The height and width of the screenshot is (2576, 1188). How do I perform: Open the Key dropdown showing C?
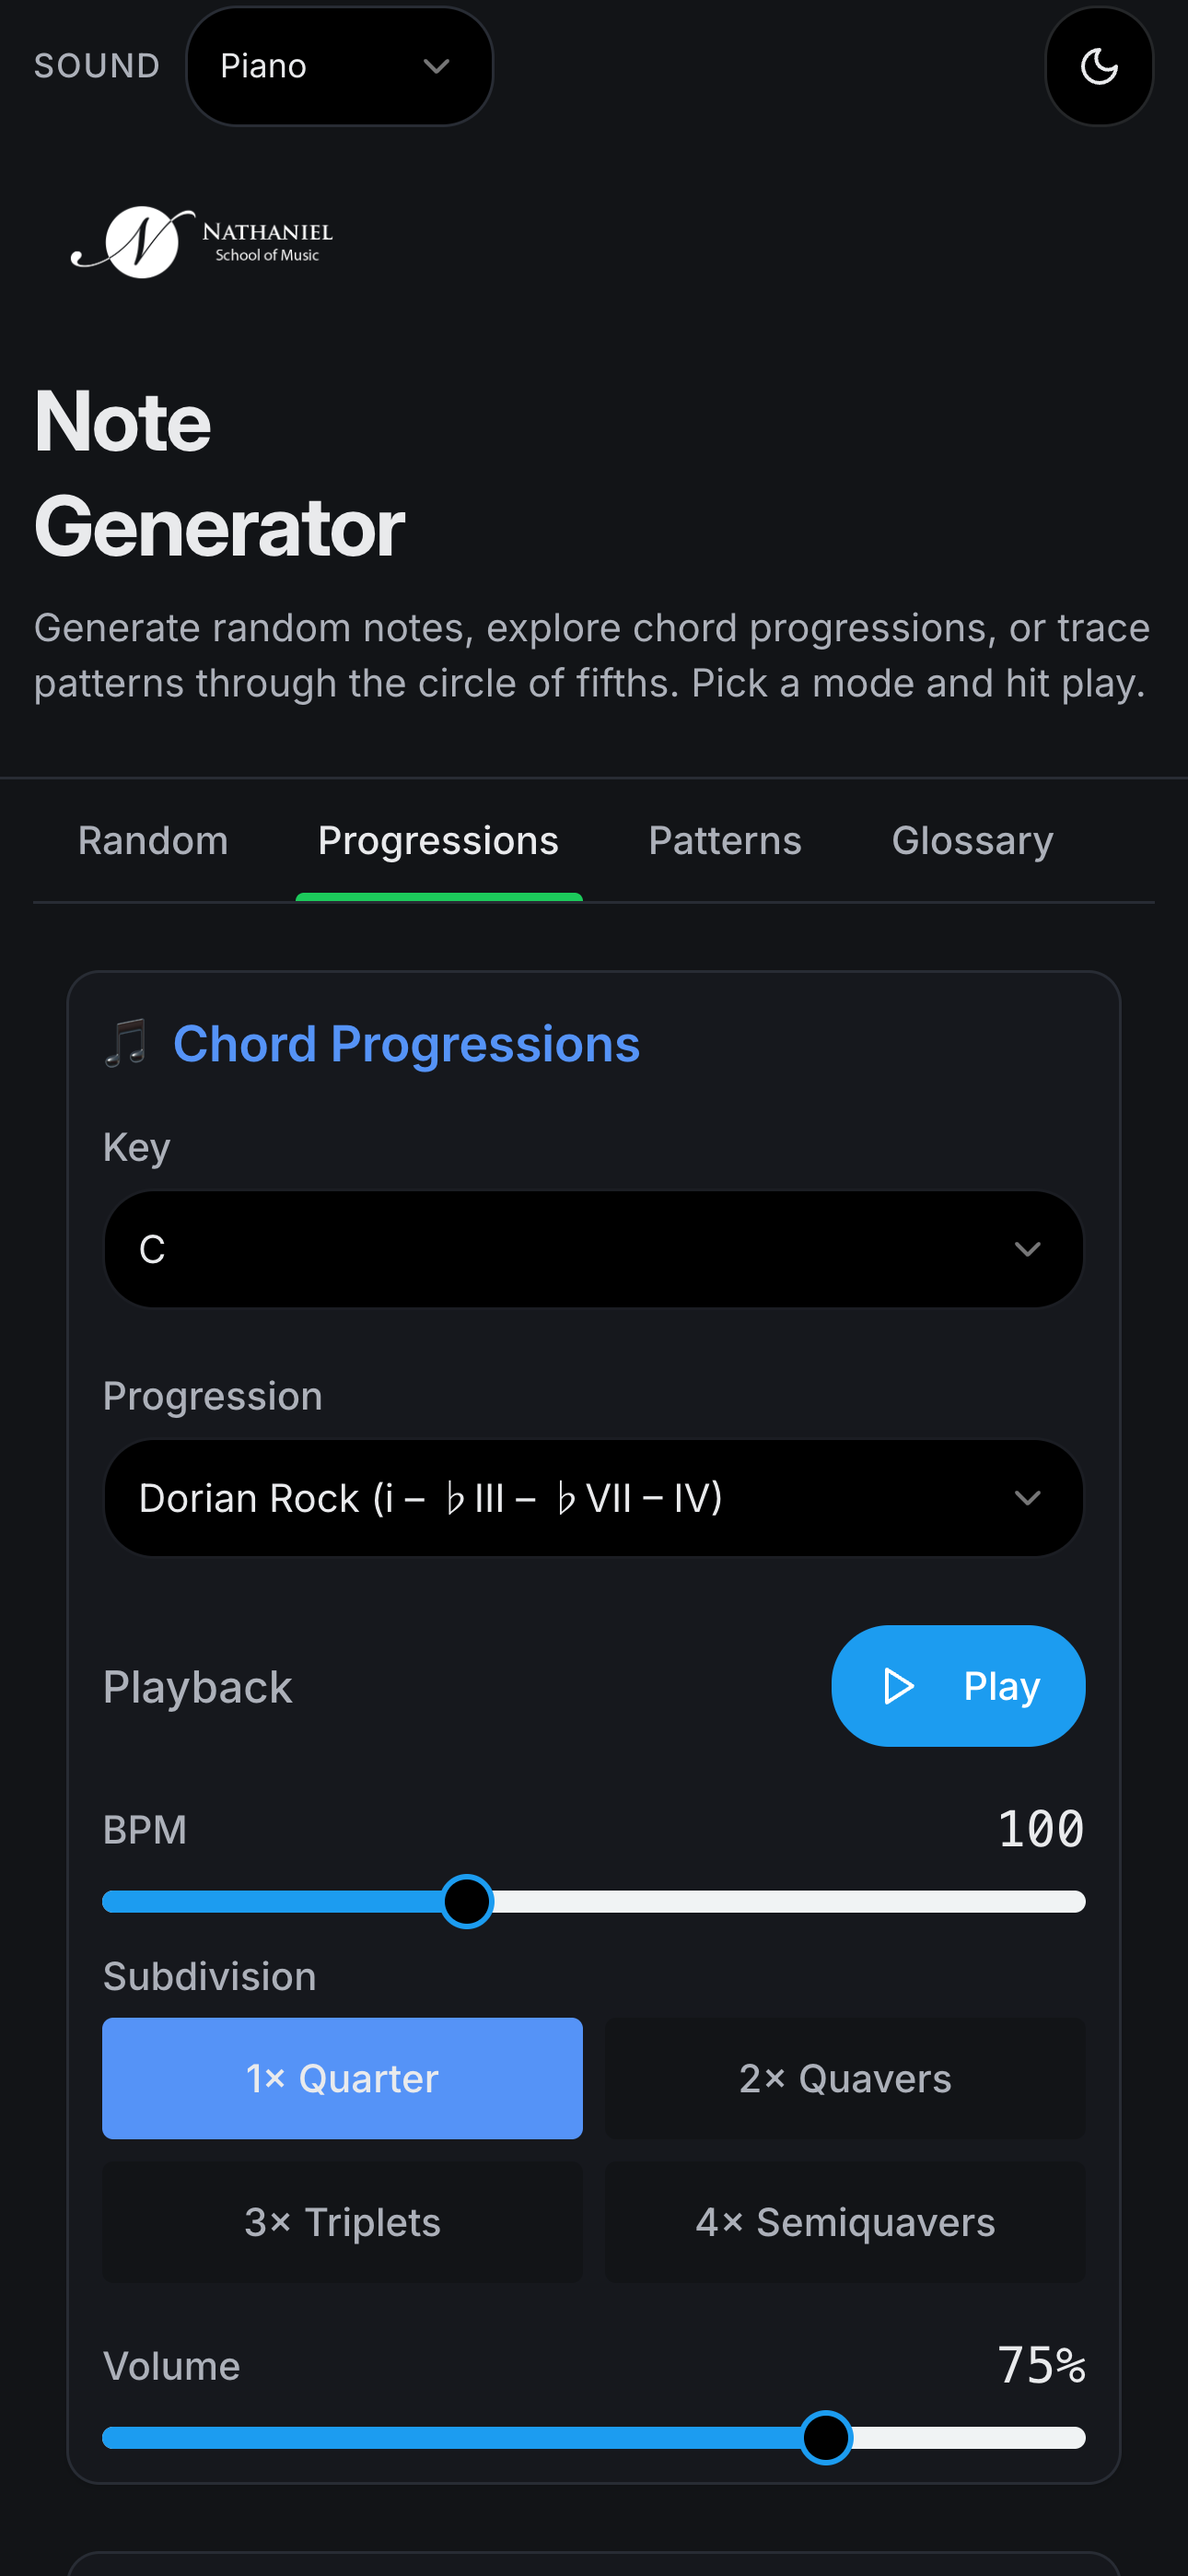point(593,1249)
